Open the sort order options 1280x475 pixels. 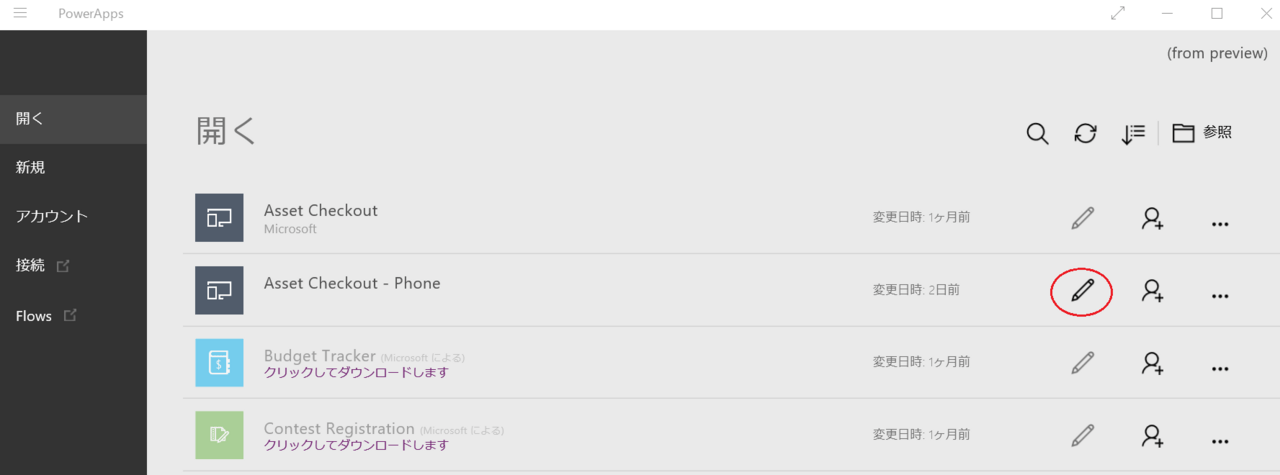tap(1133, 134)
